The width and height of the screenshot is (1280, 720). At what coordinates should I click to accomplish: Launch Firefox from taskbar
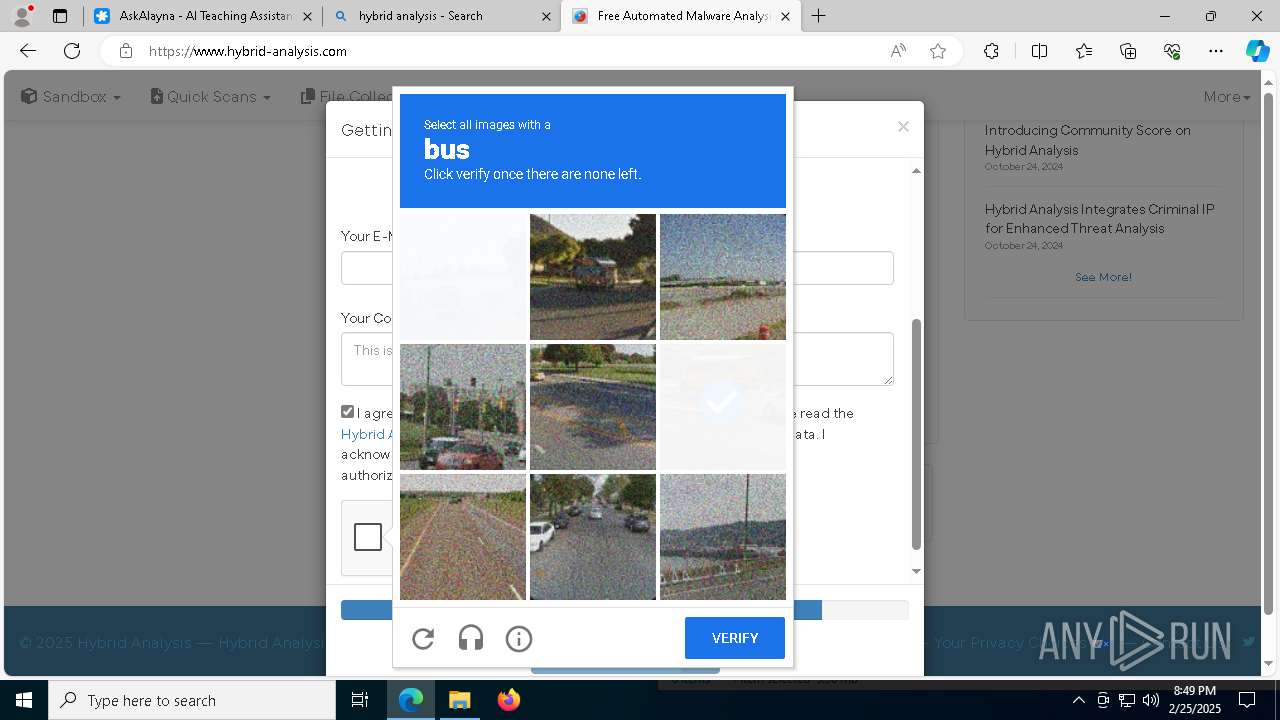point(508,700)
